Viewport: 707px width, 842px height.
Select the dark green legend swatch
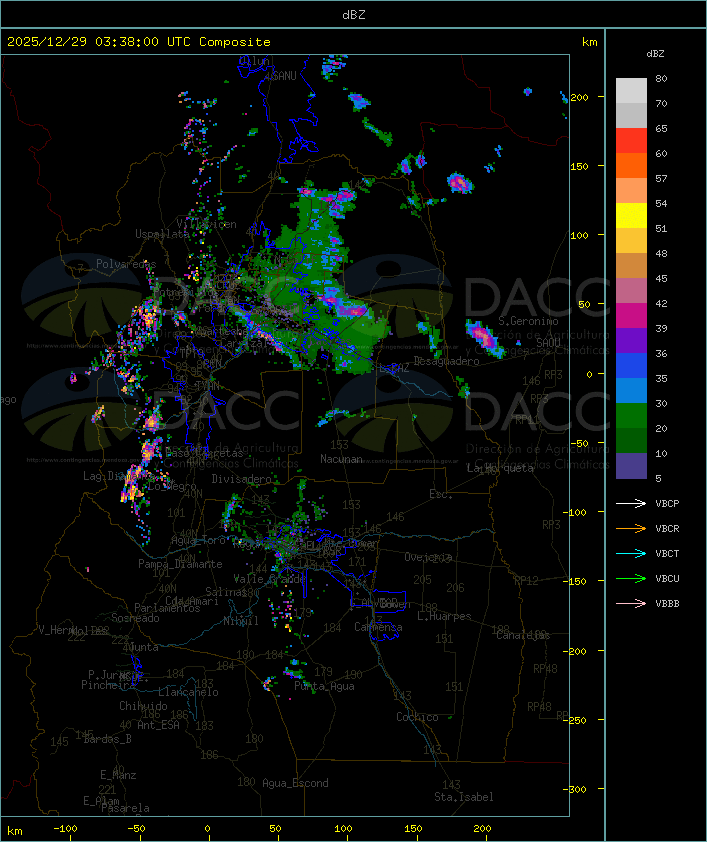click(631, 440)
